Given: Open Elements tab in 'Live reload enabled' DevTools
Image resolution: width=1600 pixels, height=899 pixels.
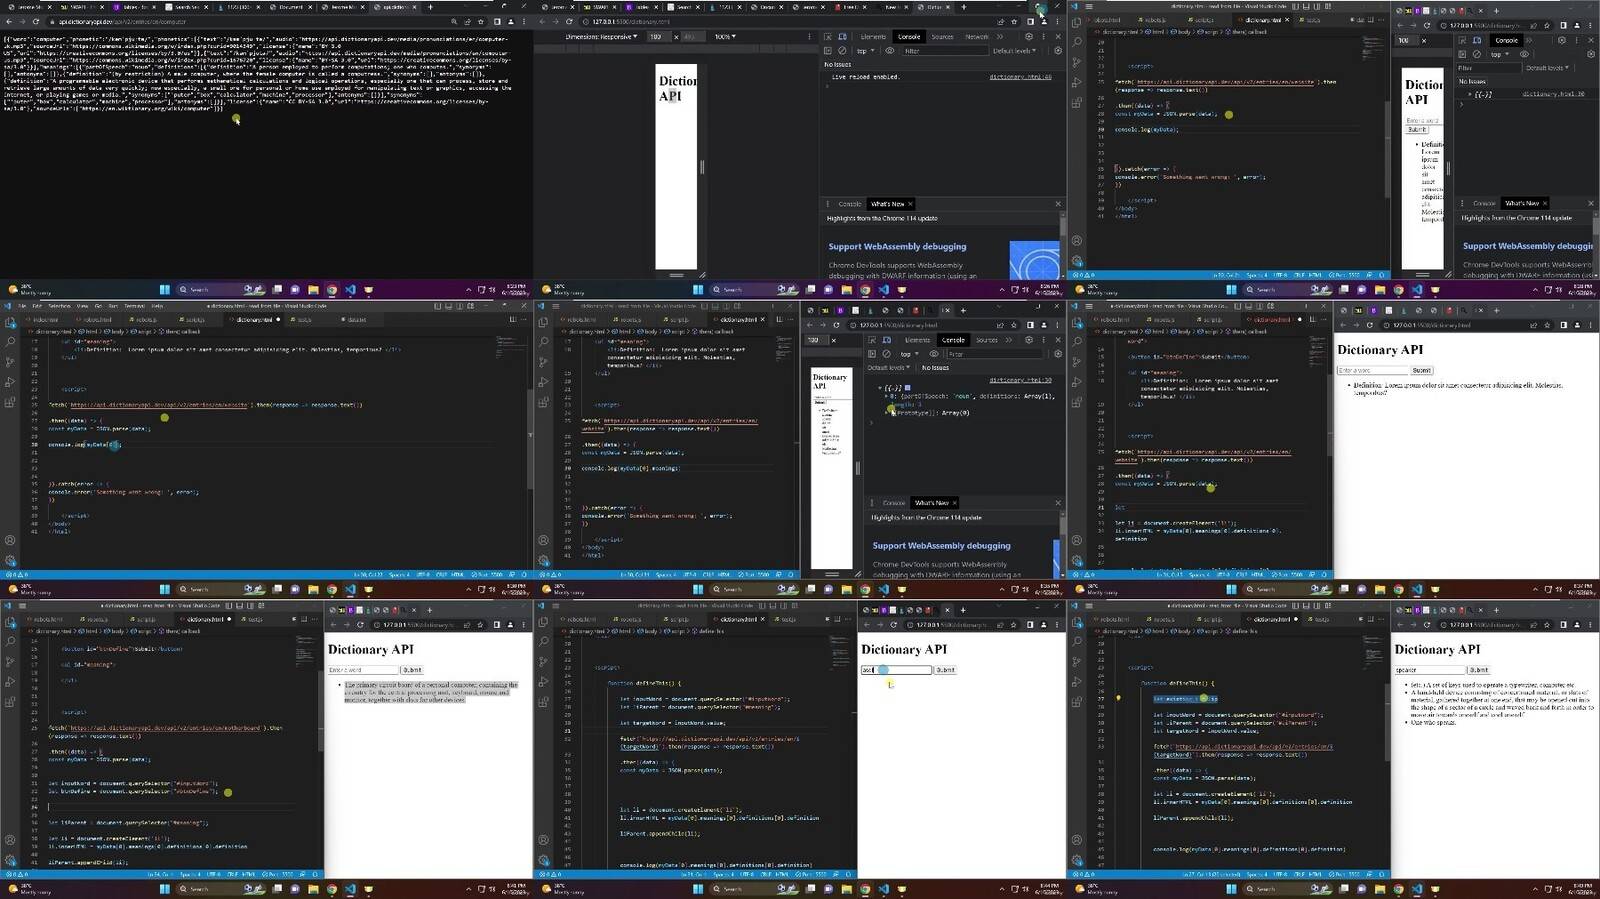Looking at the screenshot, I should (x=873, y=37).
